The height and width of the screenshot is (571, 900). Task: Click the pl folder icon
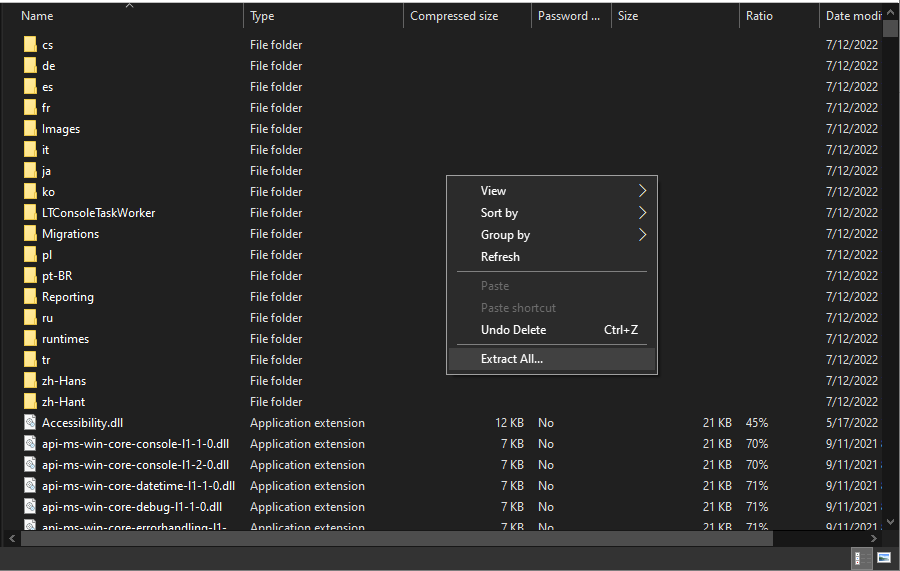click(x=30, y=255)
